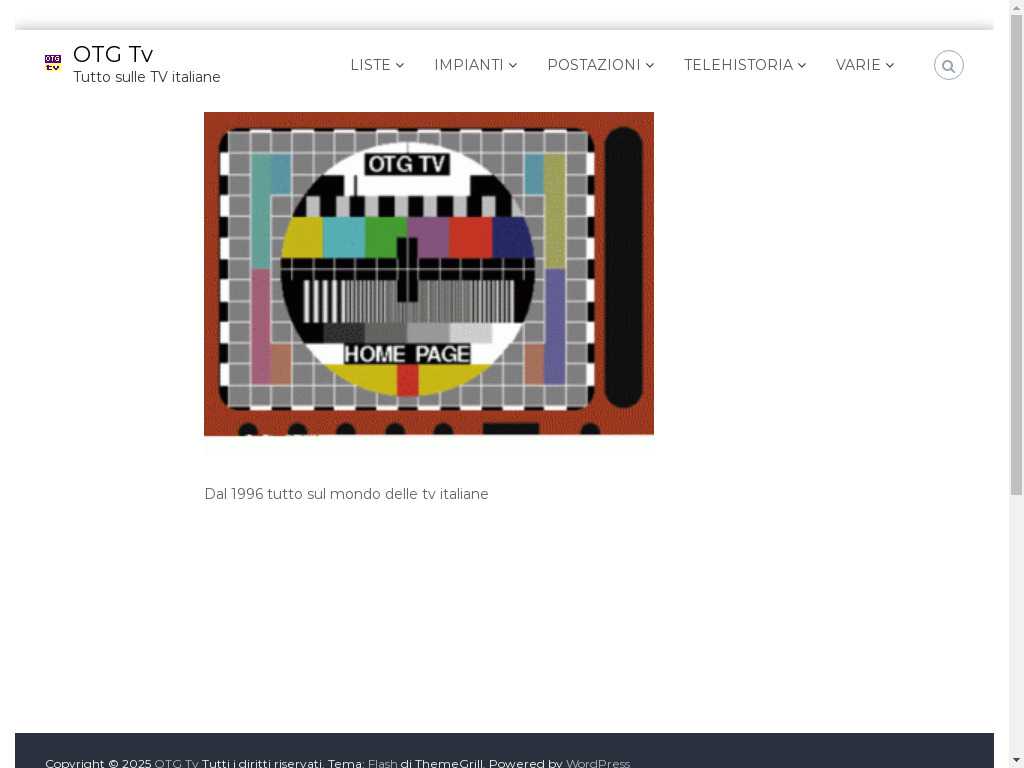Click the scrollbar down arrow
The image size is (1024, 768).
pyautogui.click(x=1016, y=761)
